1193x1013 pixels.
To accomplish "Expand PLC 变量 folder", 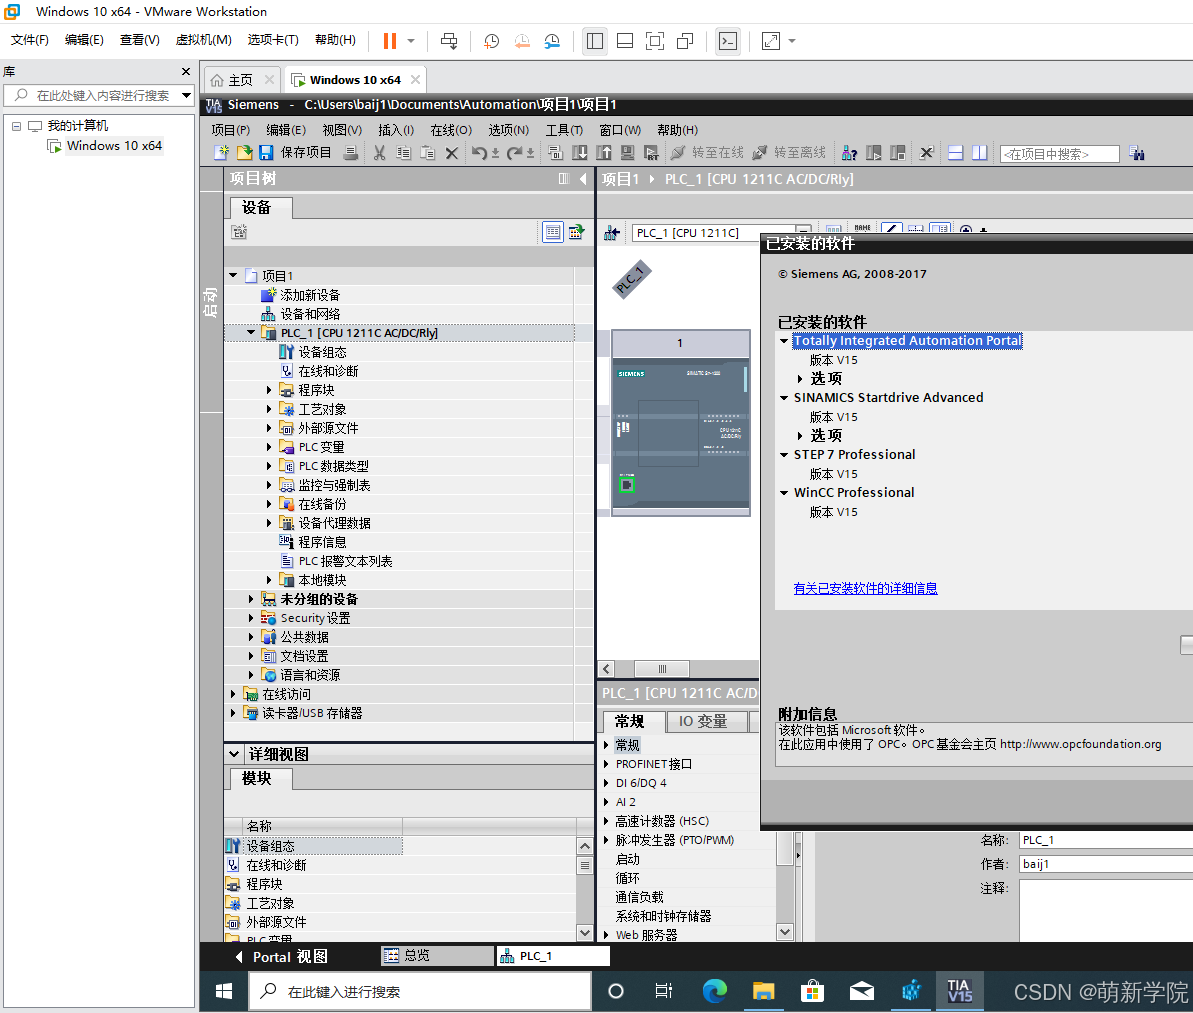I will coord(269,447).
